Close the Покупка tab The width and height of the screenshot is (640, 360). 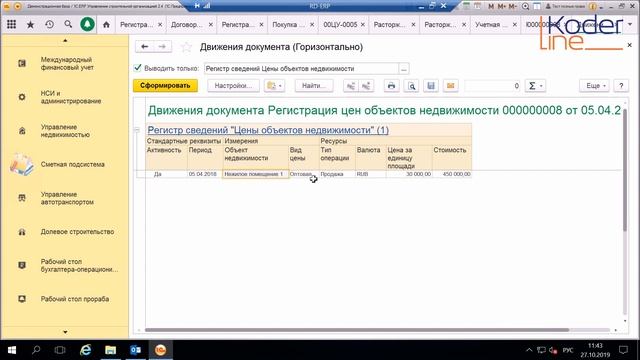pos(312,24)
